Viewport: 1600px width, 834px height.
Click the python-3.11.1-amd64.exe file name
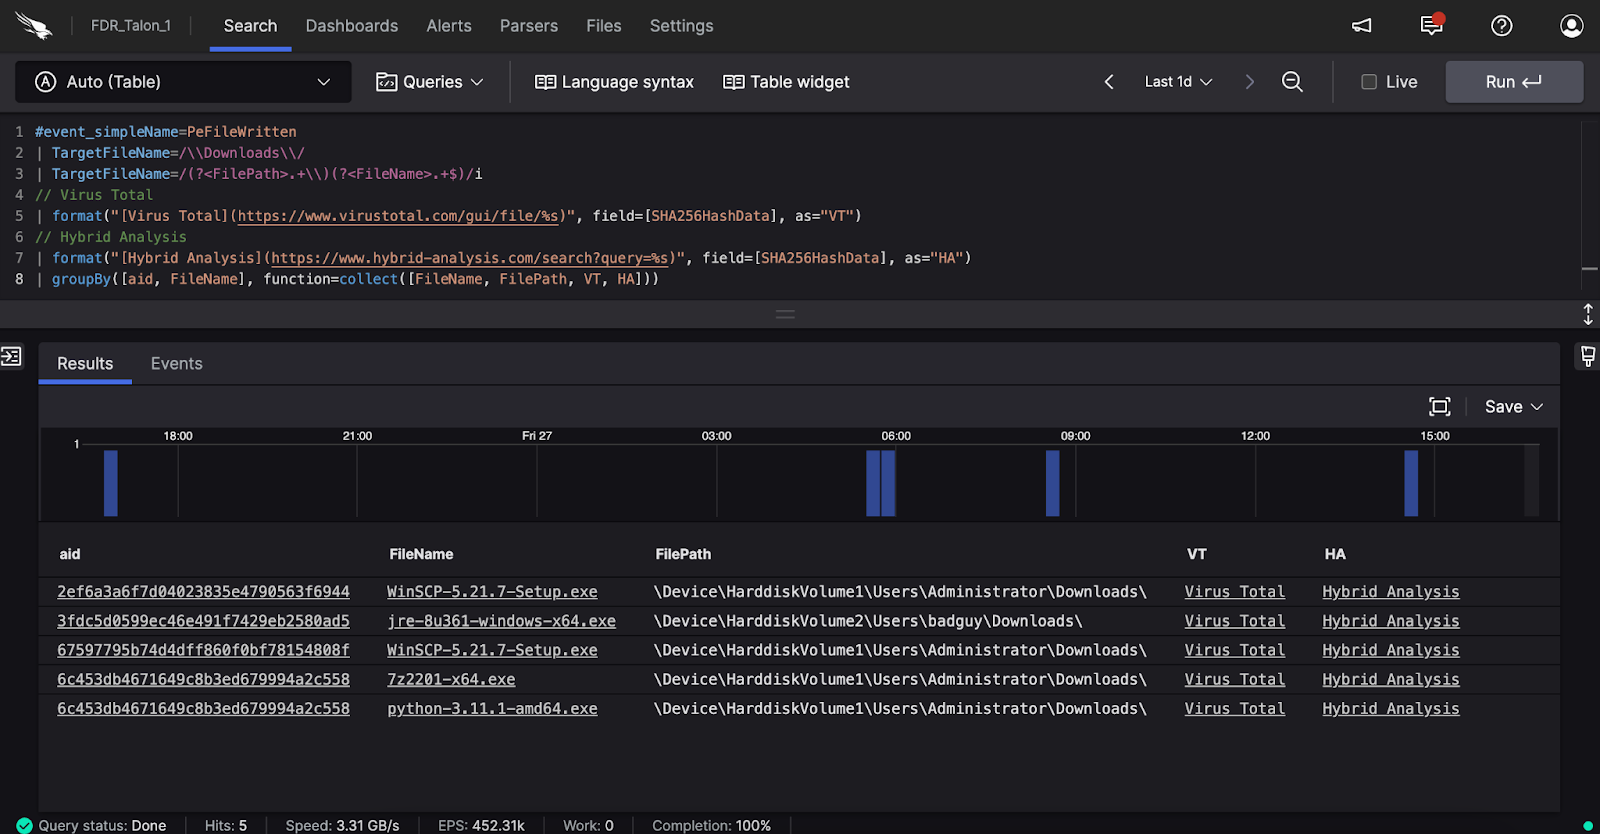pyautogui.click(x=492, y=708)
